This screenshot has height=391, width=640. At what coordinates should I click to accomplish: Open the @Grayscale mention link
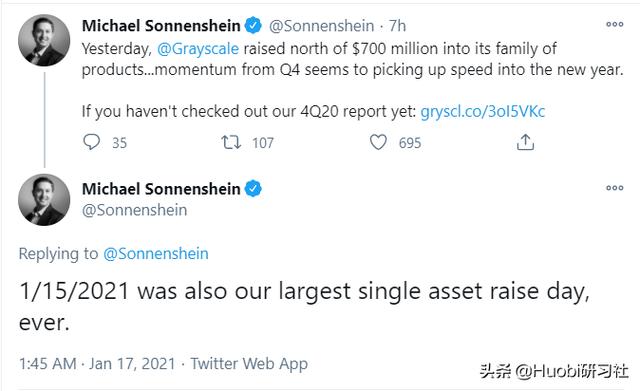[x=198, y=49]
